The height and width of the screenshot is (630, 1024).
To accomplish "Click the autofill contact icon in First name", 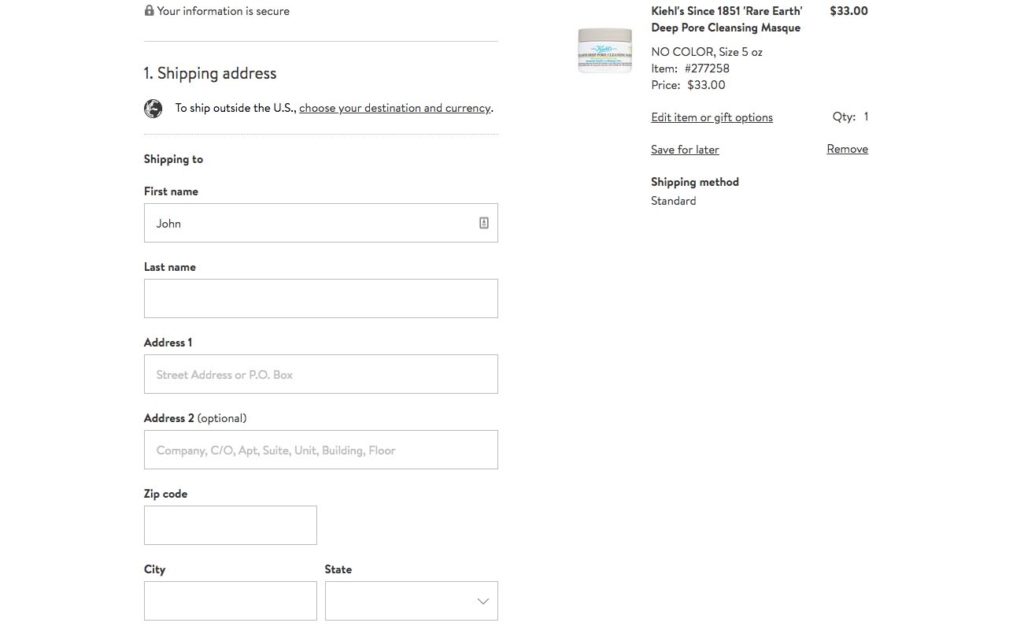I will tap(483, 223).
